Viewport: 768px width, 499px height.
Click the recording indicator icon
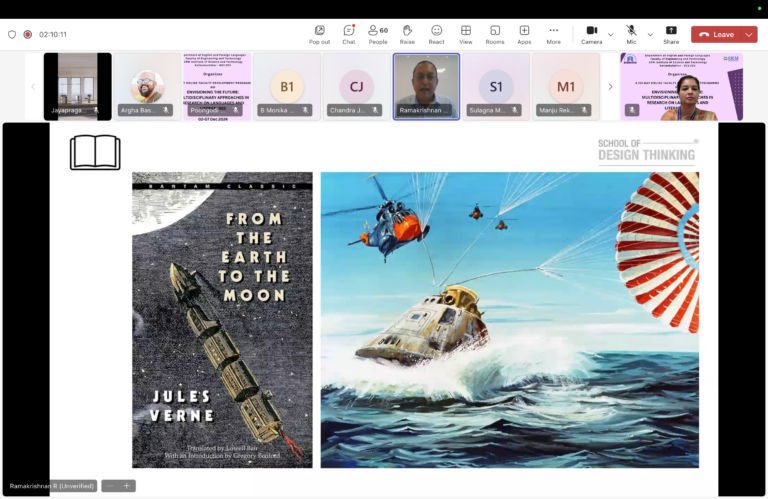(x=27, y=34)
